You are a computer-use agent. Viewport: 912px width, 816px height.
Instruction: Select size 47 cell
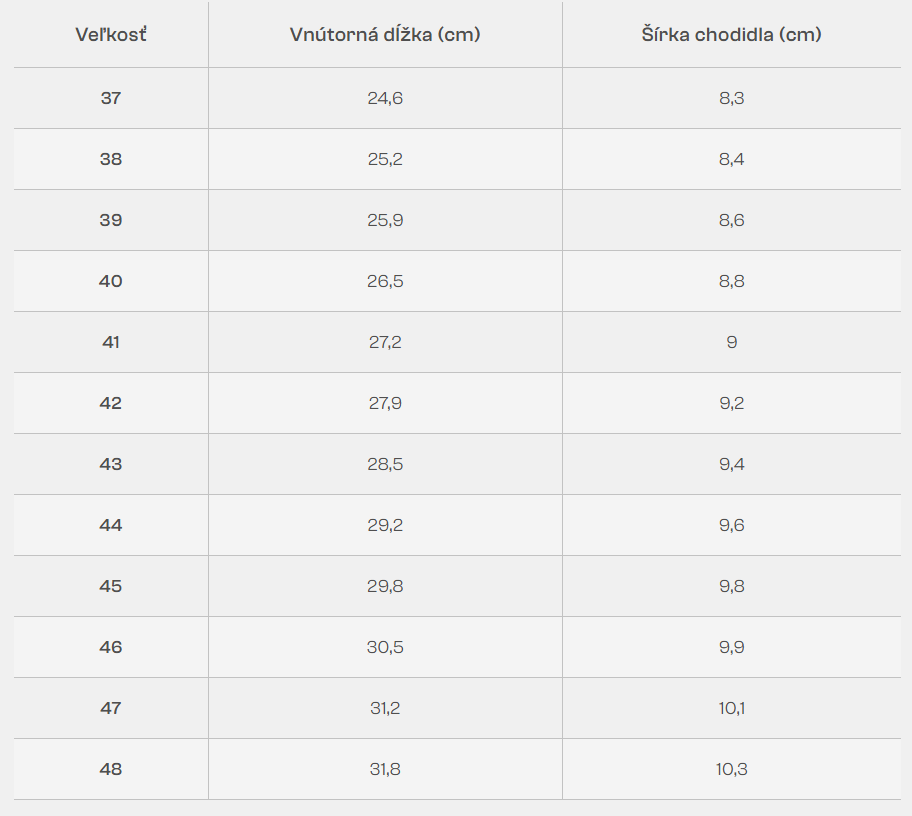point(111,708)
